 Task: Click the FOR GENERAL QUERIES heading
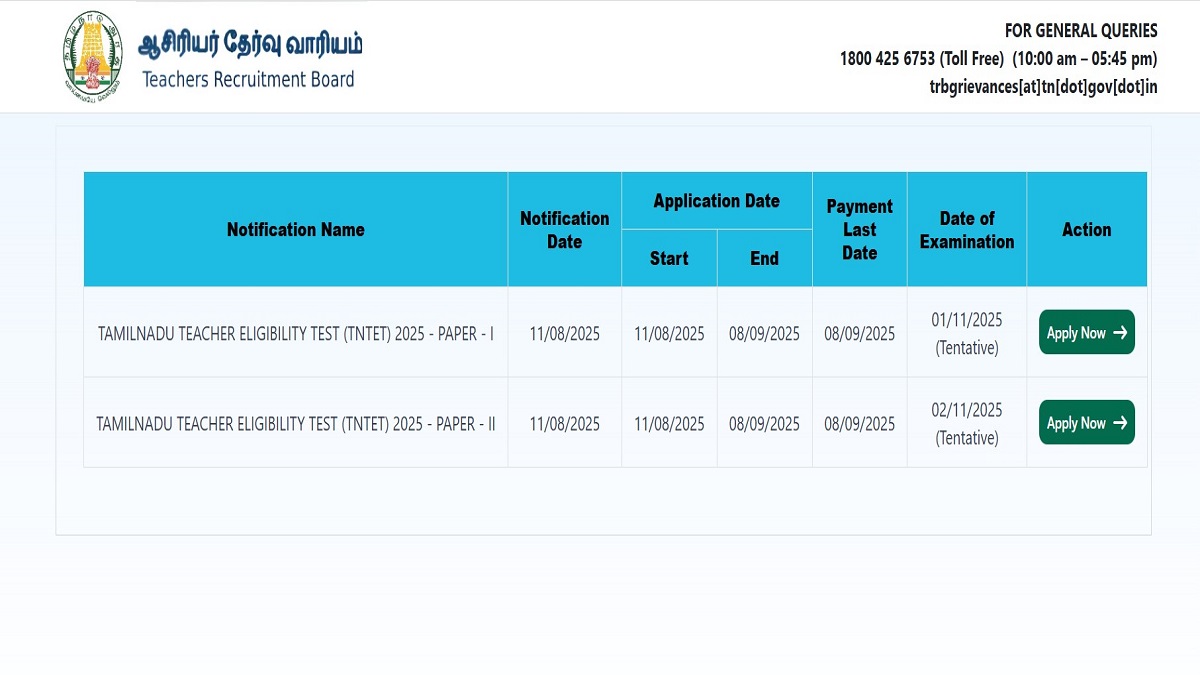1081,31
